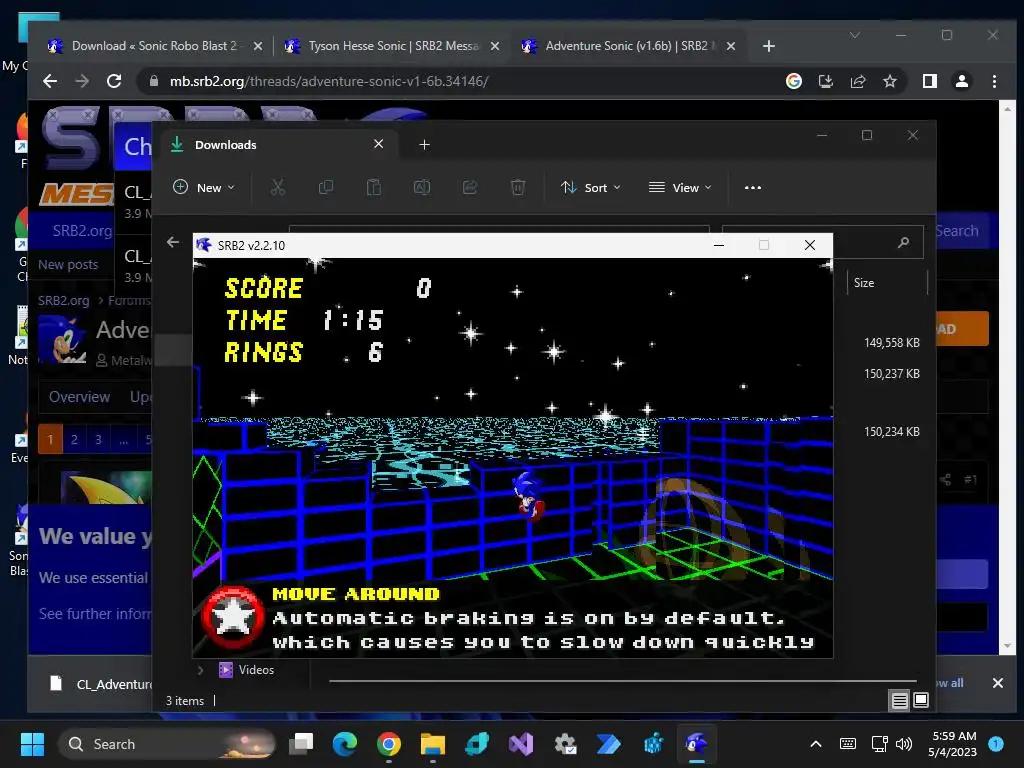
Task: Bookmark this page with star icon
Action: pos(889,81)
